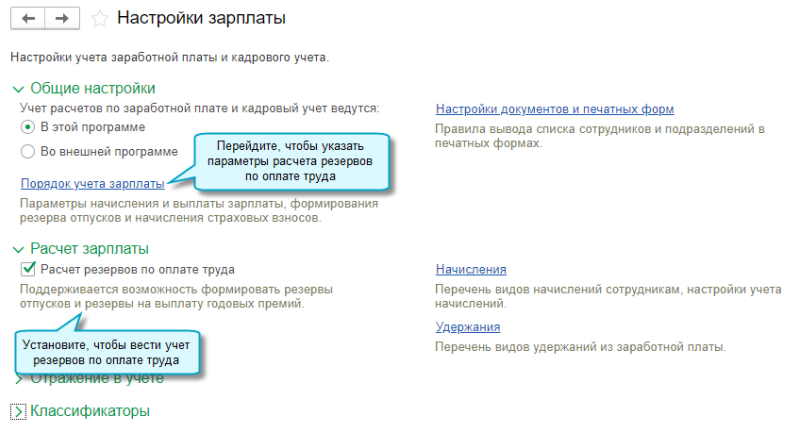Select the 'В этой программе' radio button

tap(28, 127)
